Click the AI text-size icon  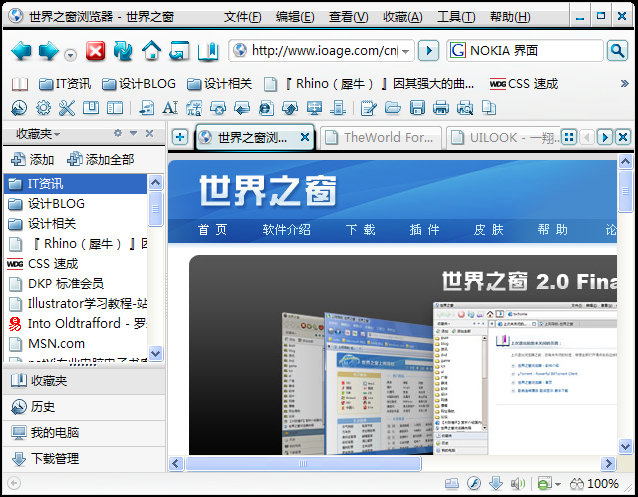pyautogui.click(x=170, y=108)
